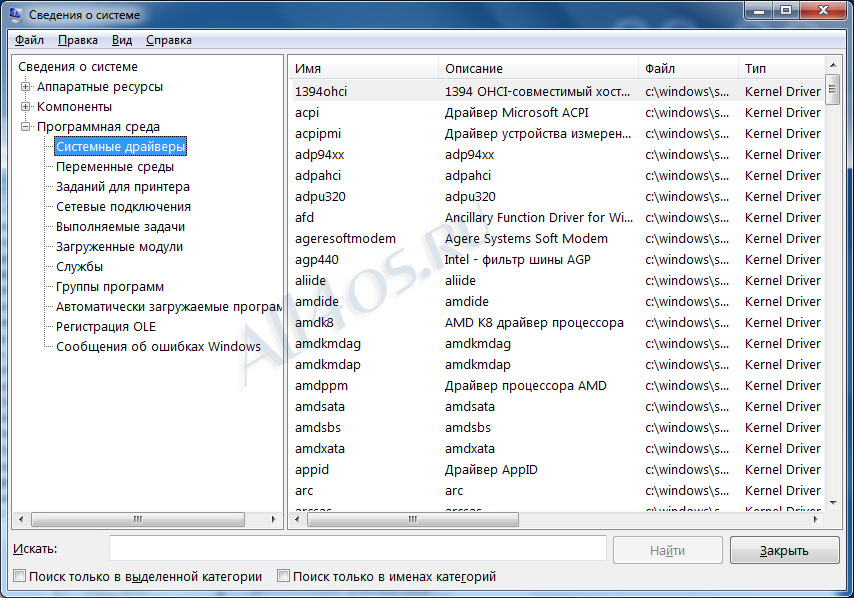Image resolution: width=854 pixels, height=598 pixels.
Task: Click the System Information title bar icon
Action: pos(14,14)
